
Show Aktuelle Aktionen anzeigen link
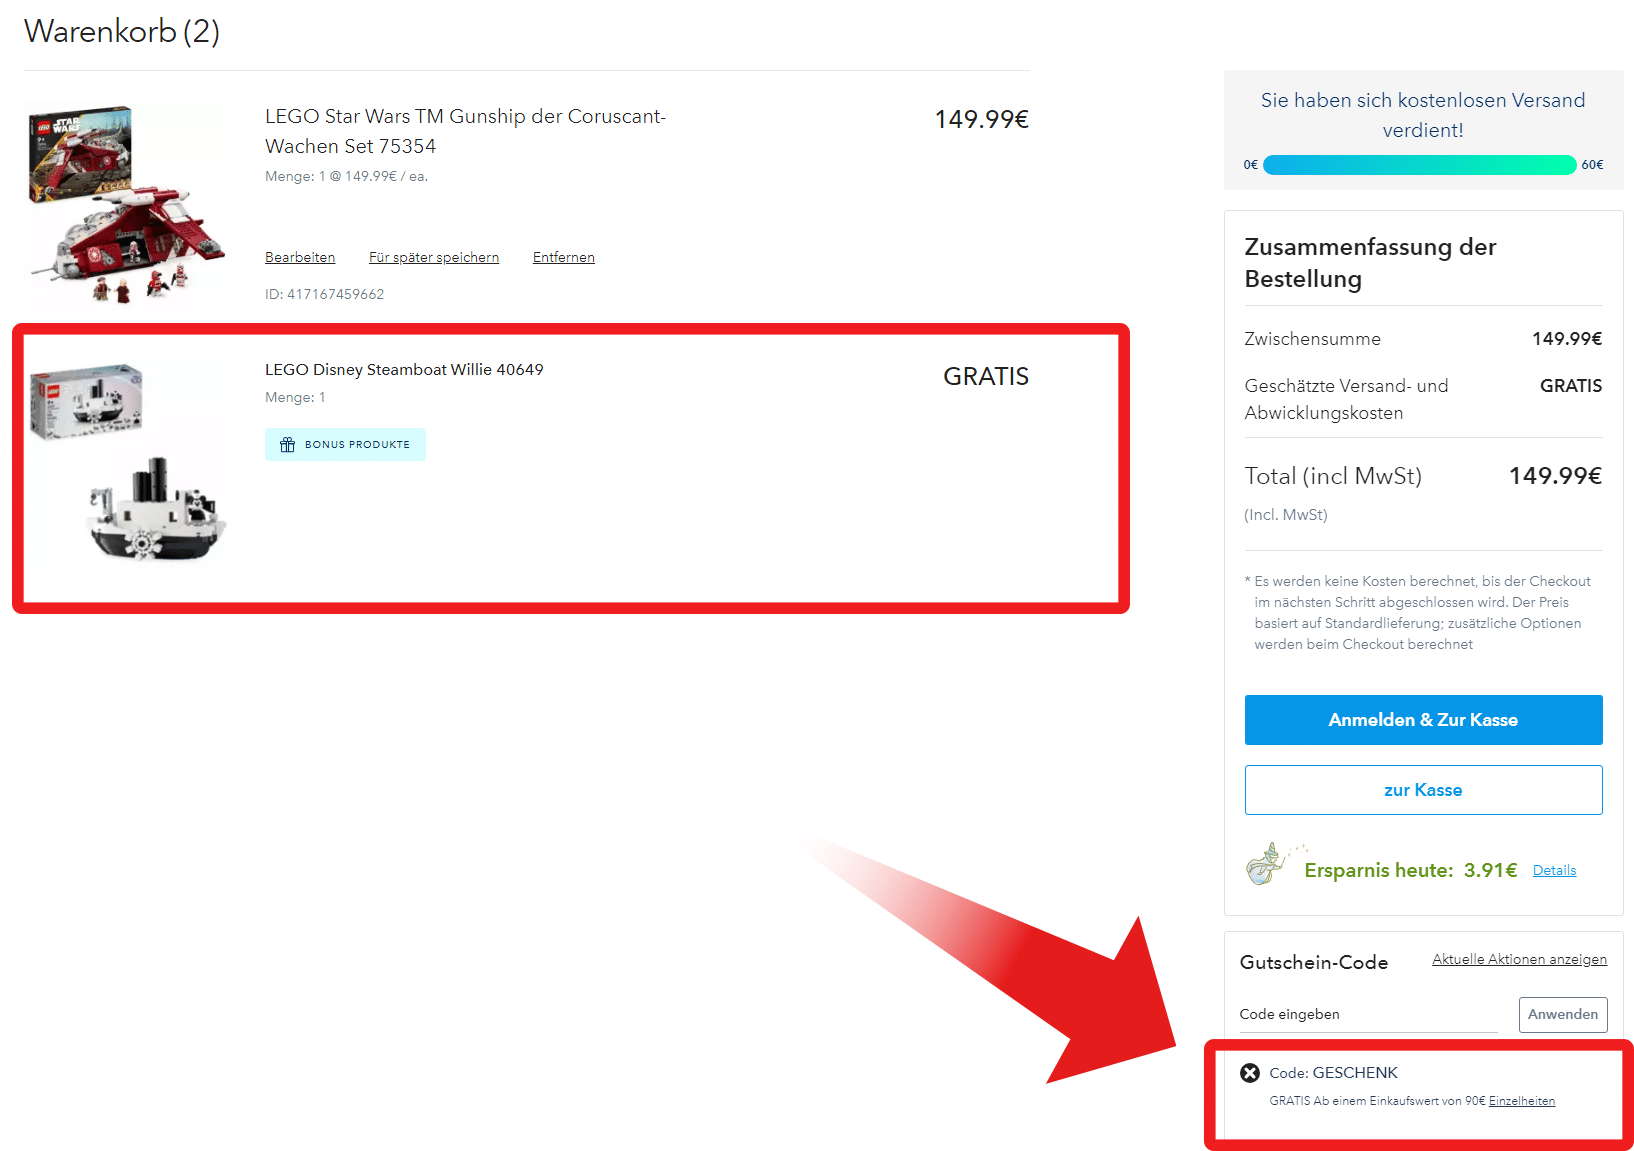click(x=1519, y=959)
